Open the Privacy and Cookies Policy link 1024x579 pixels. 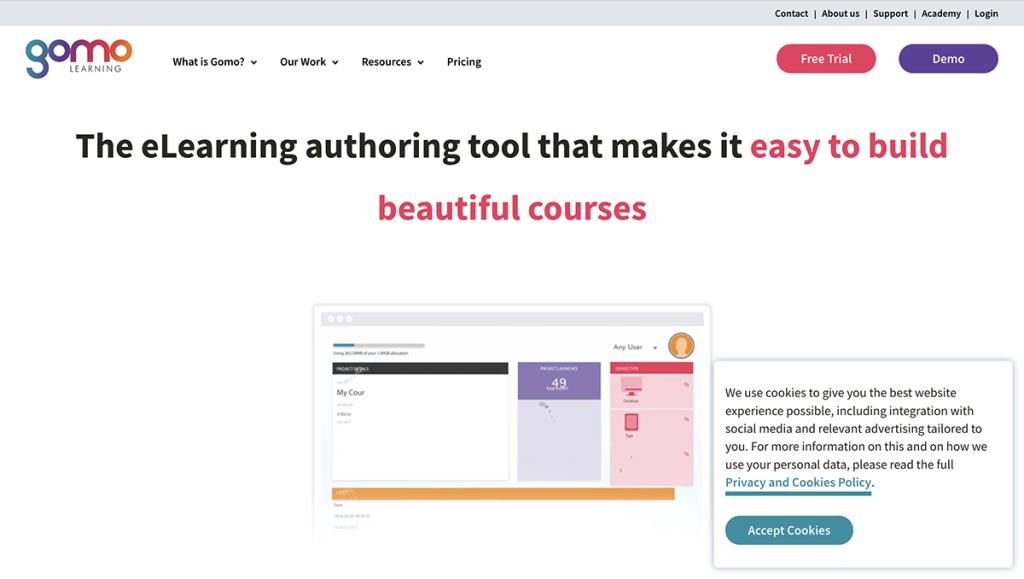tap(798, 482)
